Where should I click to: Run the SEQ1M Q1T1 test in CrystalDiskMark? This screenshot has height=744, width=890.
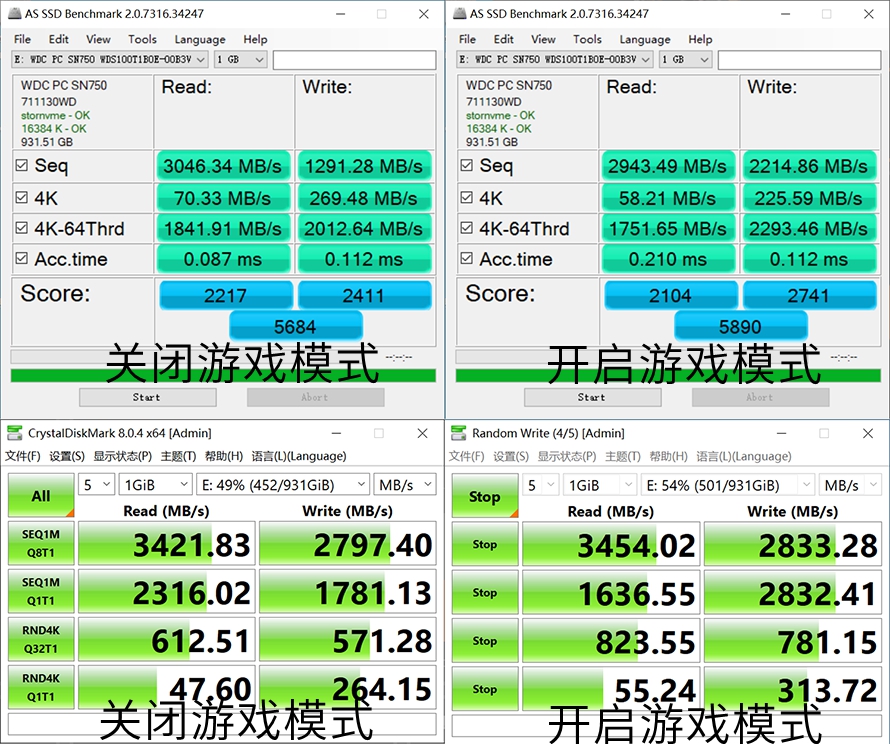[41, 591]
